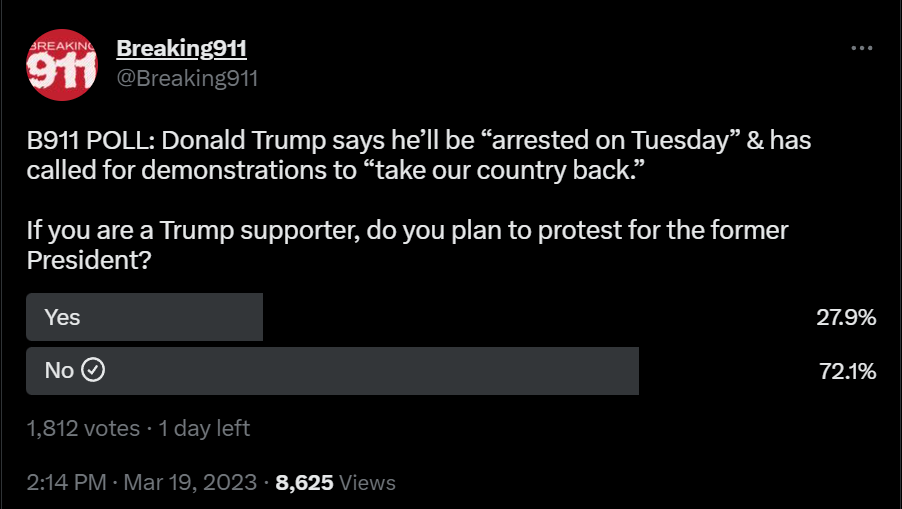Click the "Yes" option label text

coord(62,317)
